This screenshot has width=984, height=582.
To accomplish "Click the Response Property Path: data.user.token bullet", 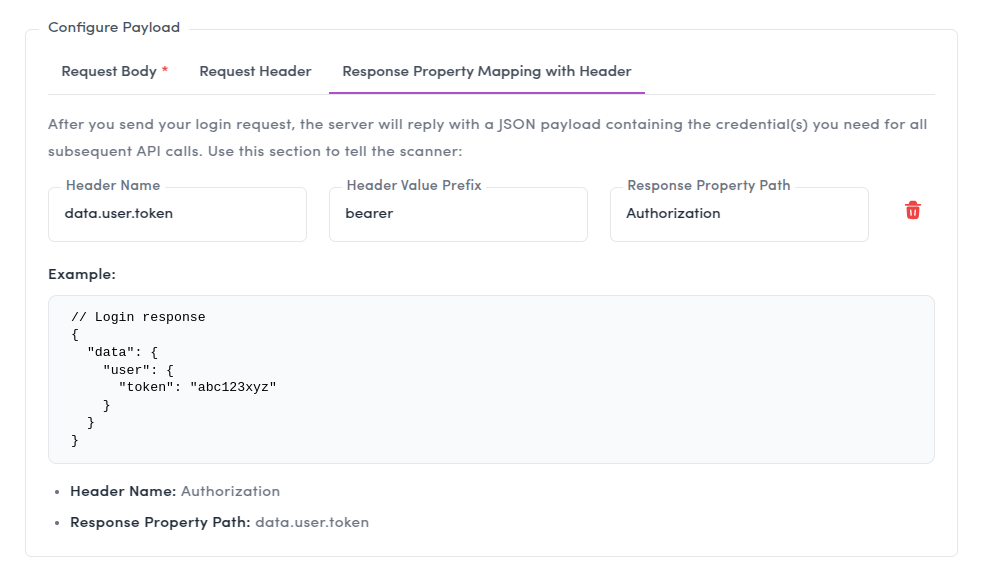I will [x=219, y=522].
